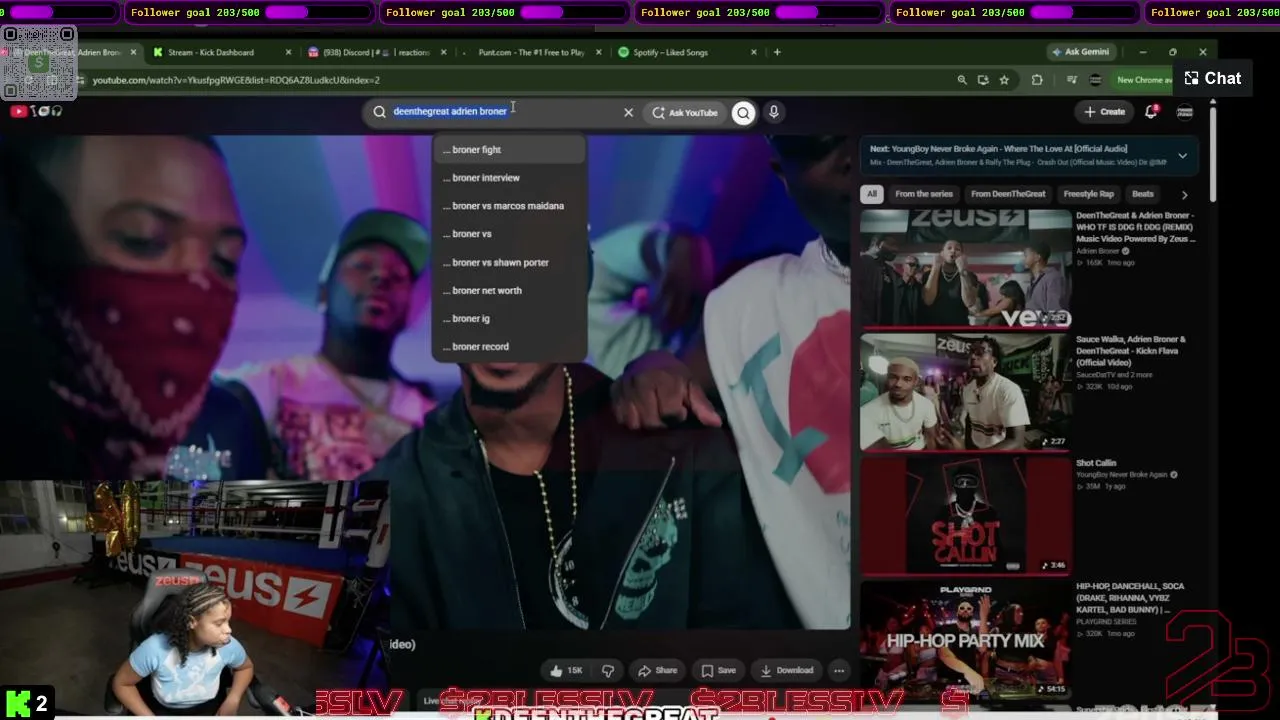Bookmark this page with the star icon
The image size is (1280, 720).
pyautogui.click(x=1004, y=80)
